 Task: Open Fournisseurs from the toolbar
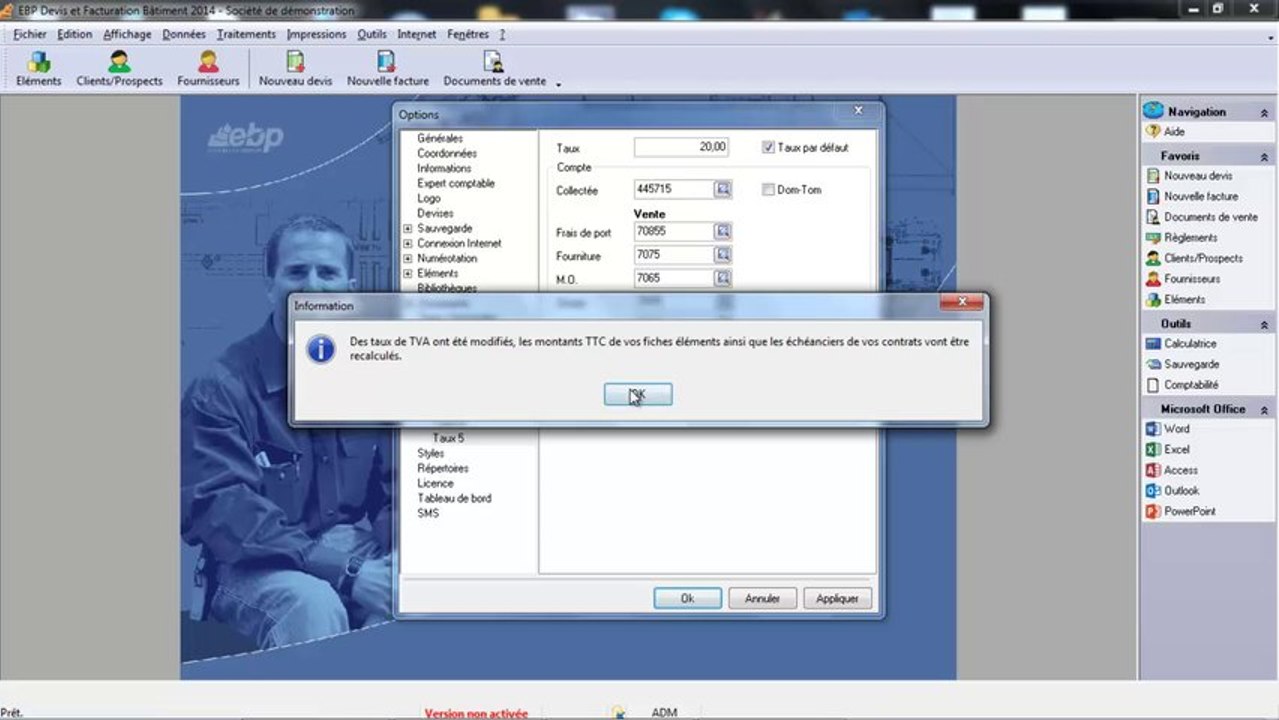coord(208,69)
